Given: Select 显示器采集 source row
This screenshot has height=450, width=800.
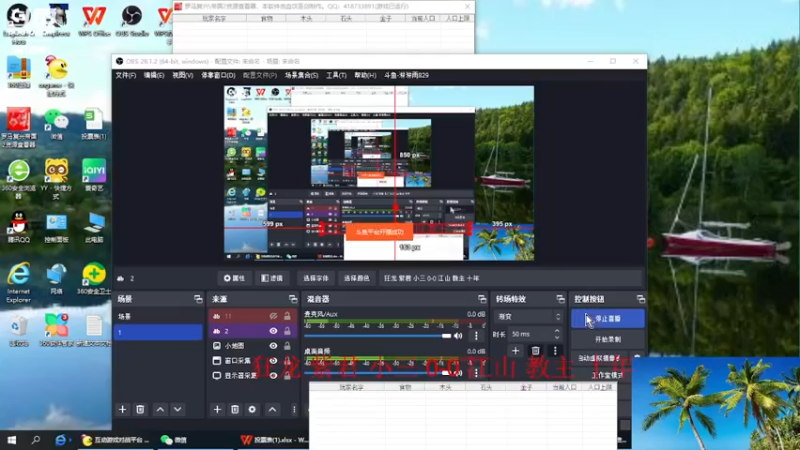Looking at the screenshot, I should pos(253,376).
